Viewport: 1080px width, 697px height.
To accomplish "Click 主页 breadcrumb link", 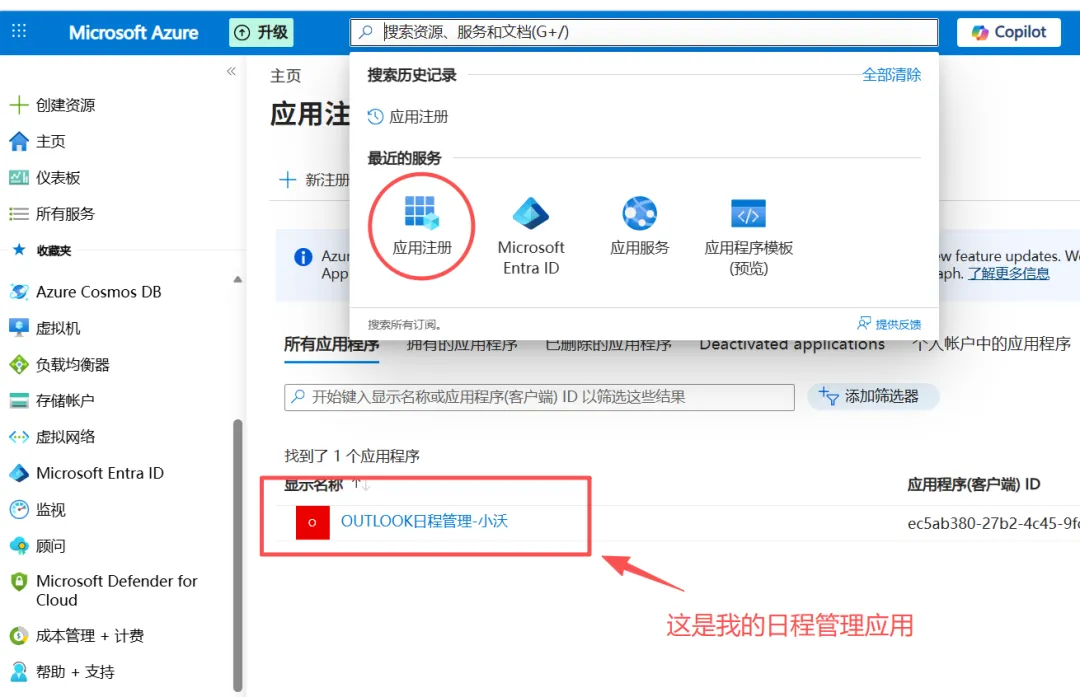I will tap(286, 75).
